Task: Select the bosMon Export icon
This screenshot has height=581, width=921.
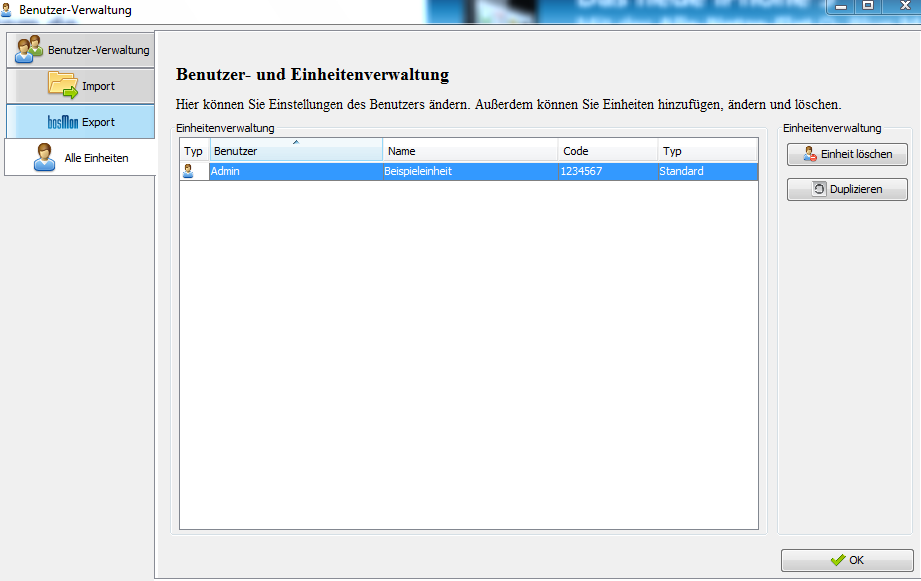Action: 62,122
